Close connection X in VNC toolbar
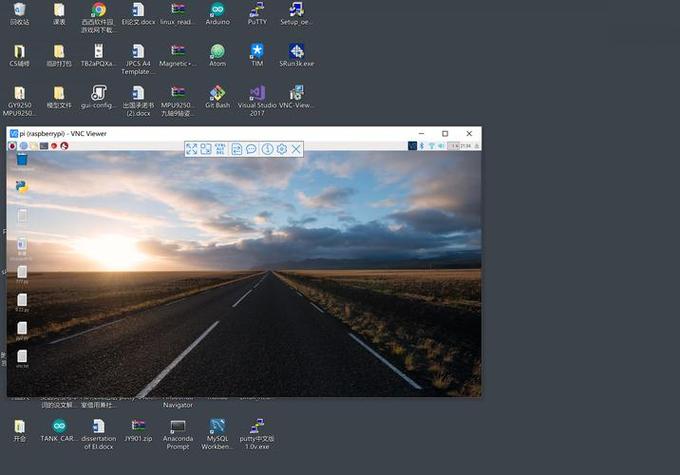680x475 pixels. [x=296, y=149]
